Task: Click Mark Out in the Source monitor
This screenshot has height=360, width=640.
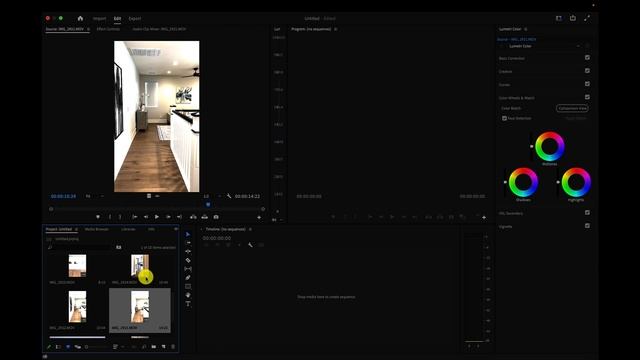Action: [120, 217]
